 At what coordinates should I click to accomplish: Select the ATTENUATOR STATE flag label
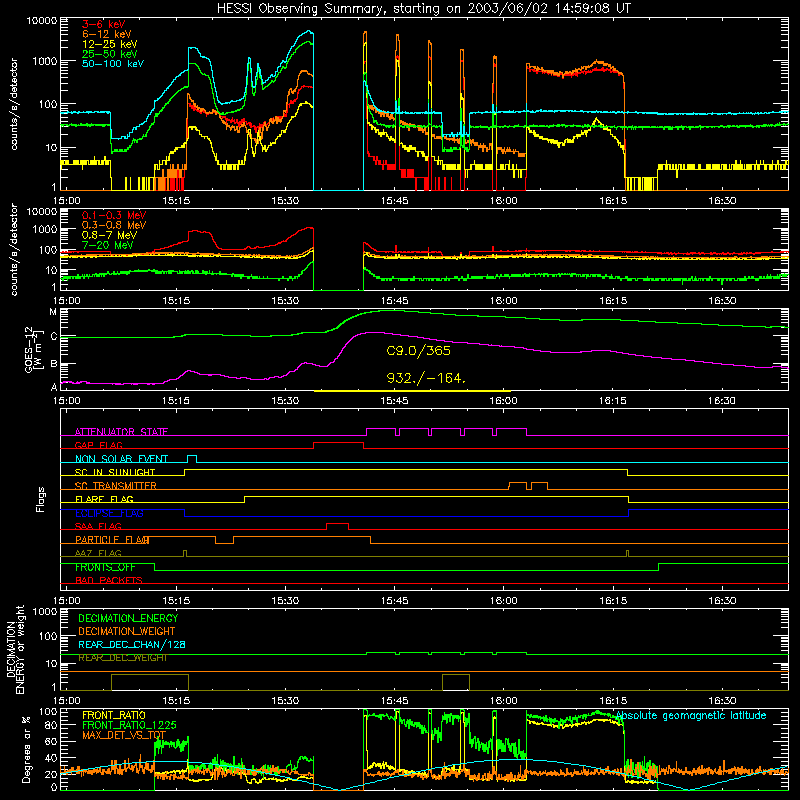121,432
